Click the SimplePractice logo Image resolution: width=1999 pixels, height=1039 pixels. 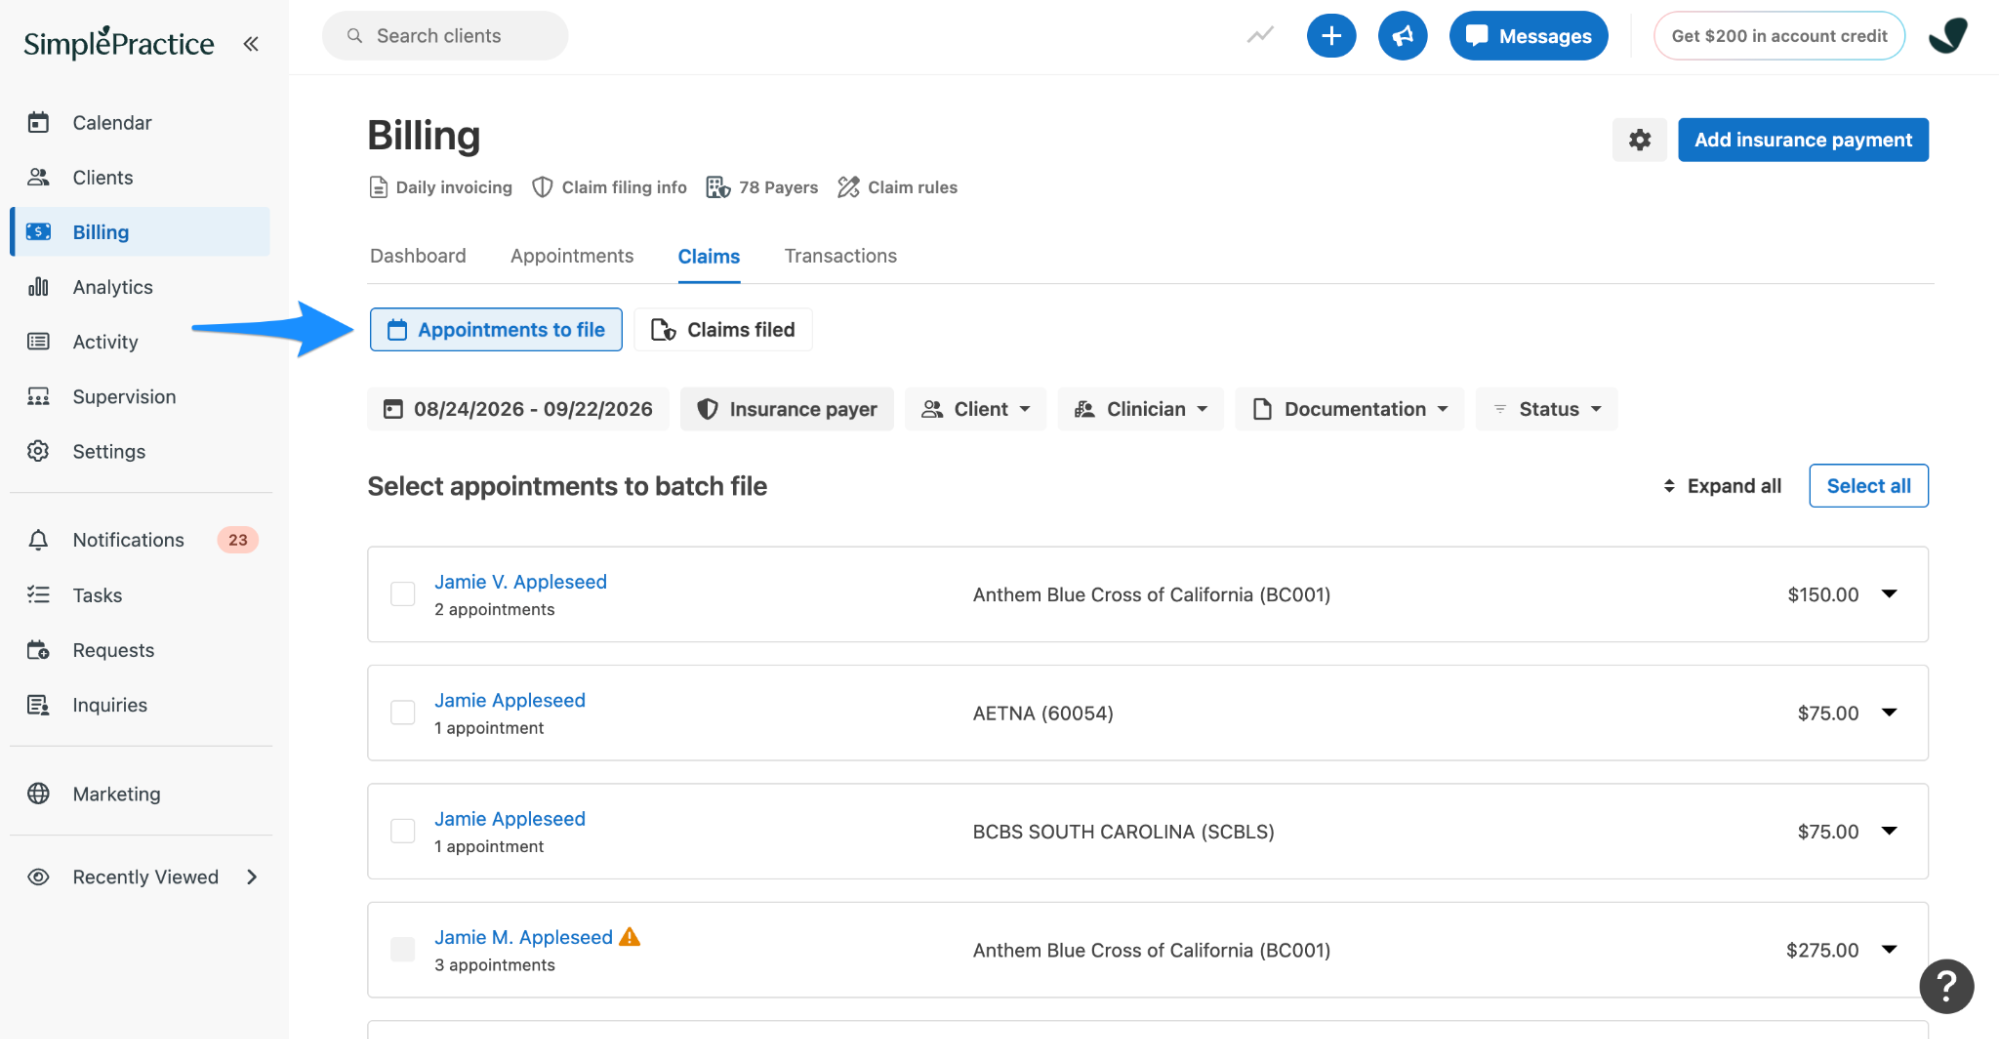pos(118,42)
